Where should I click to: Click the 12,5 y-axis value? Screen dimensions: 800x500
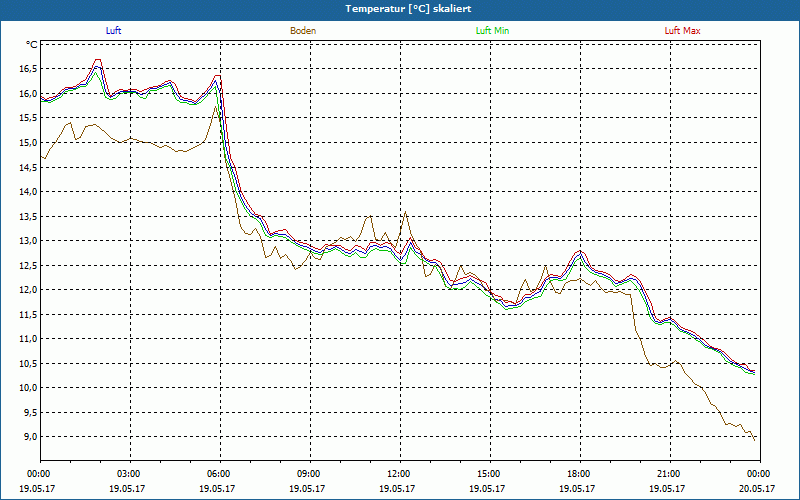pyautogui.click(x=28, y=265)
